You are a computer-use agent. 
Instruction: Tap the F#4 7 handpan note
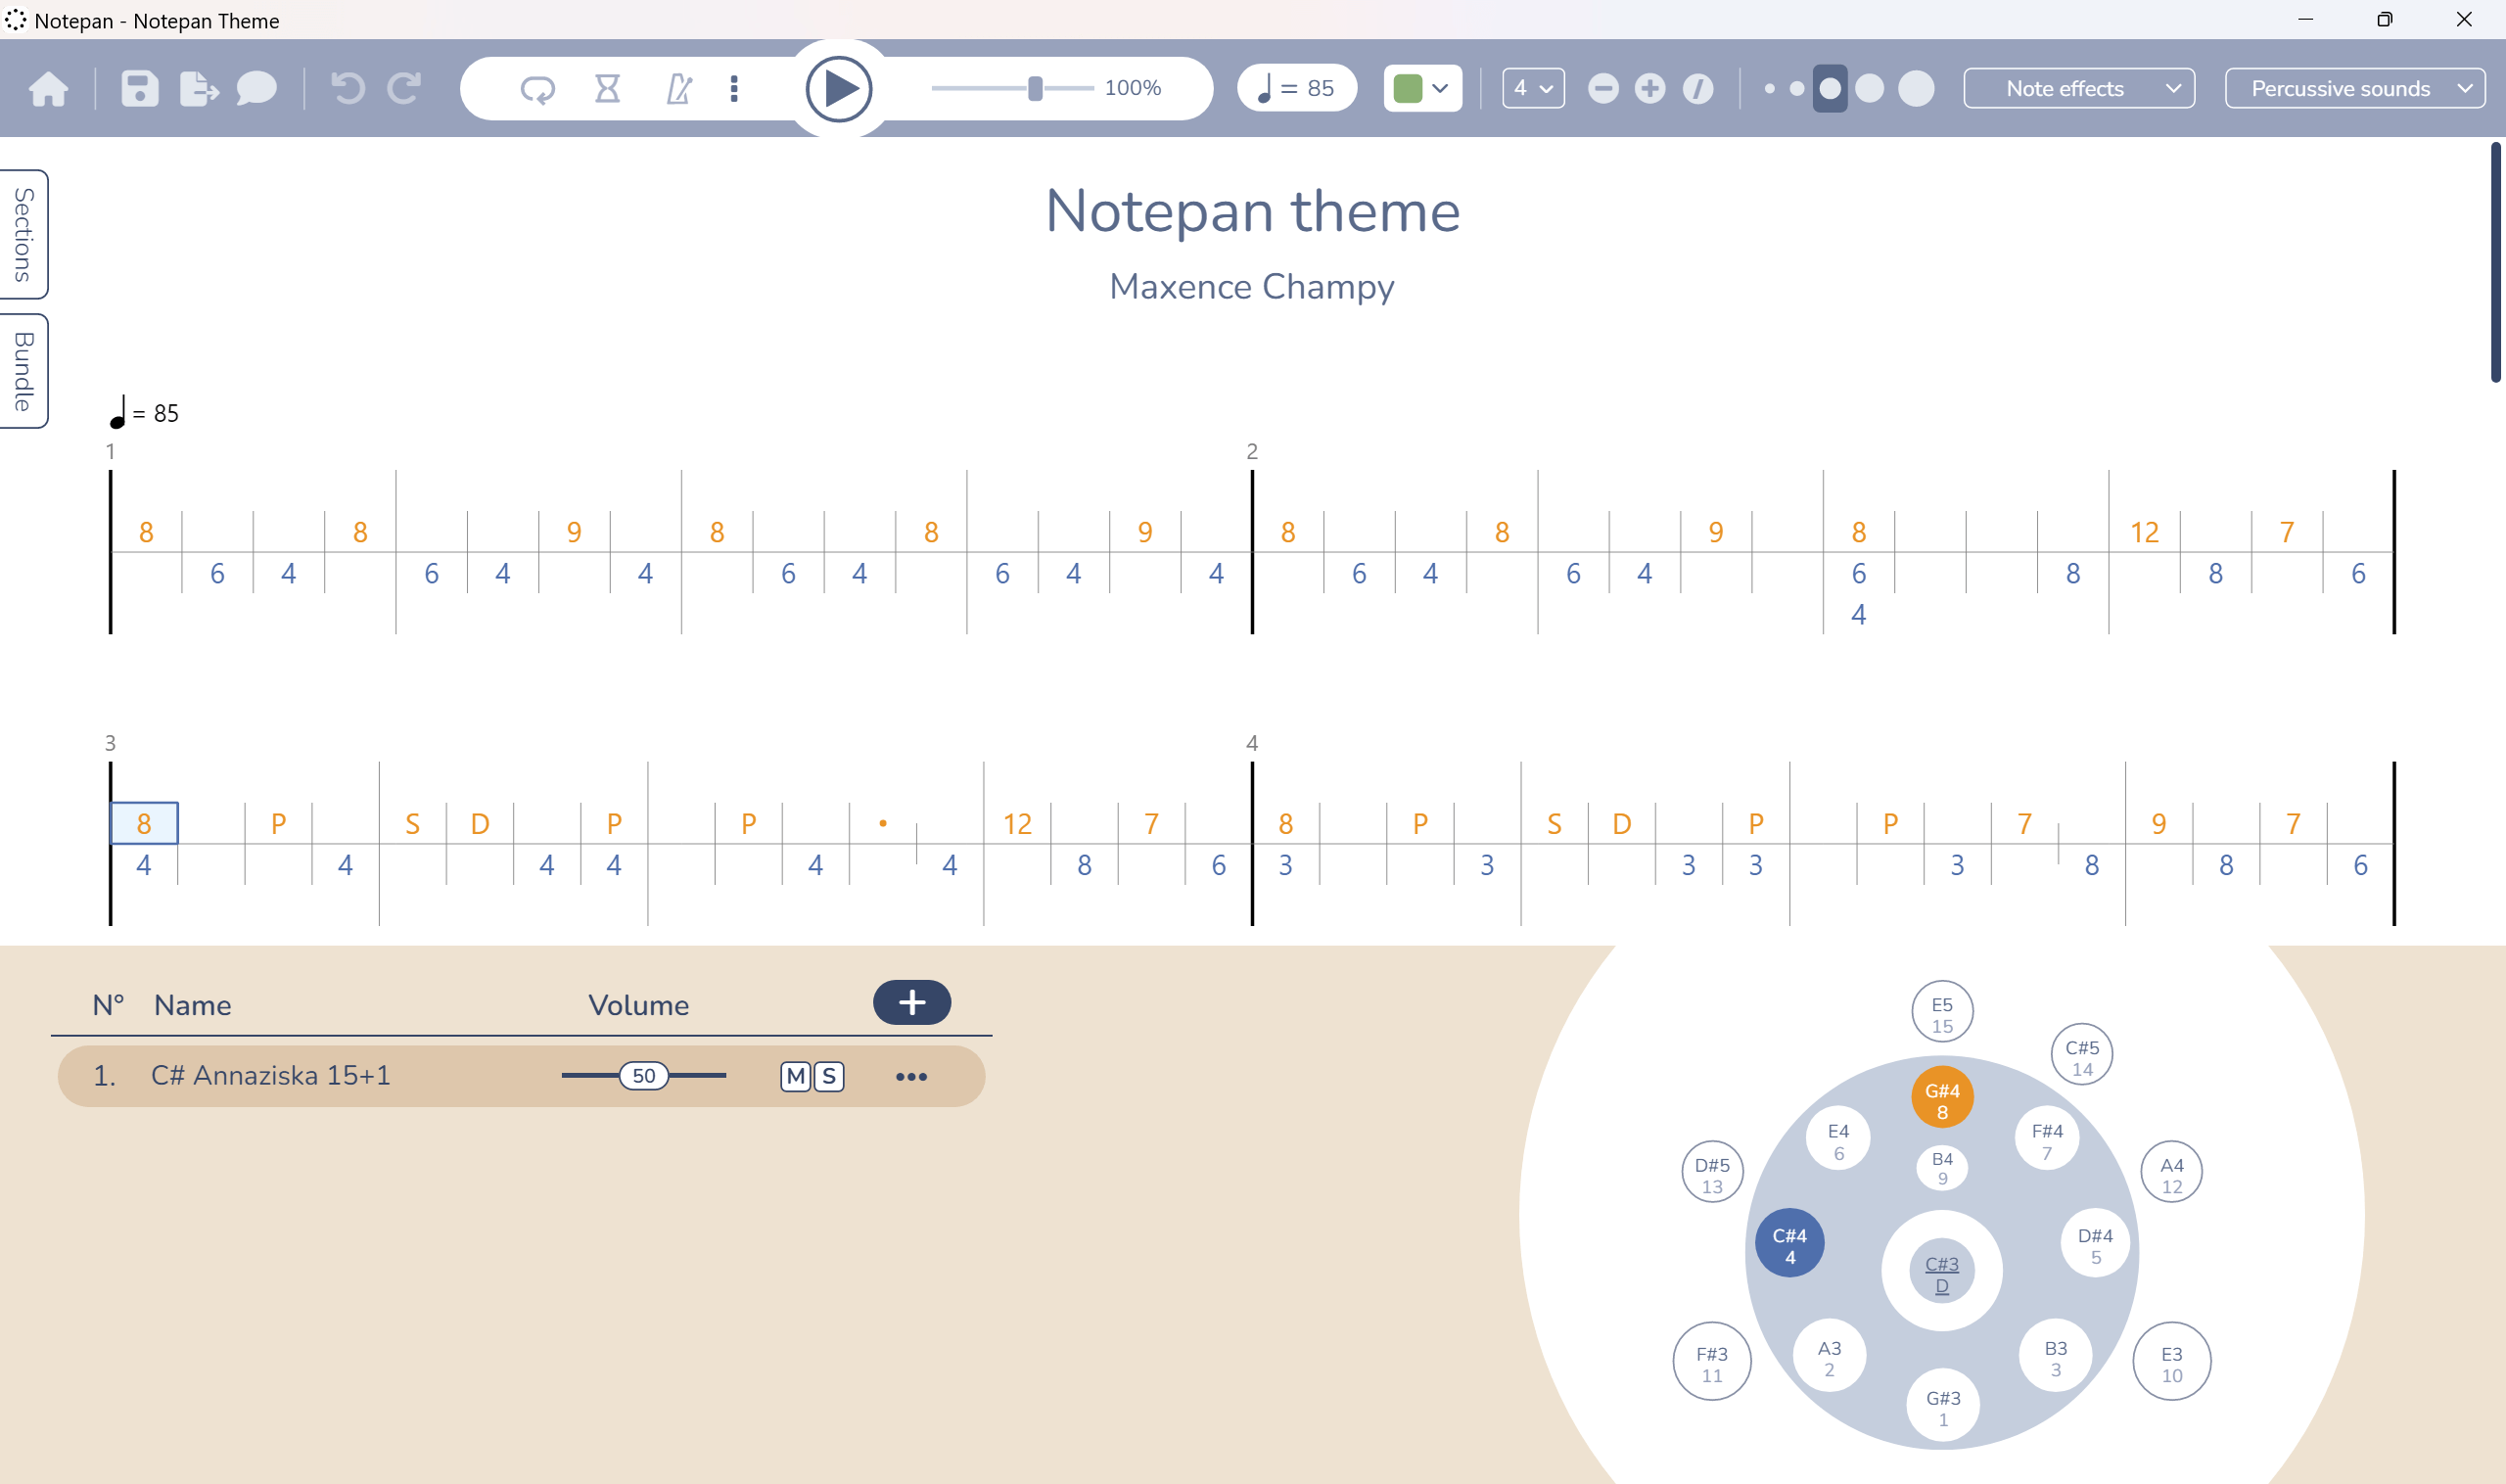(2046, 1139)
